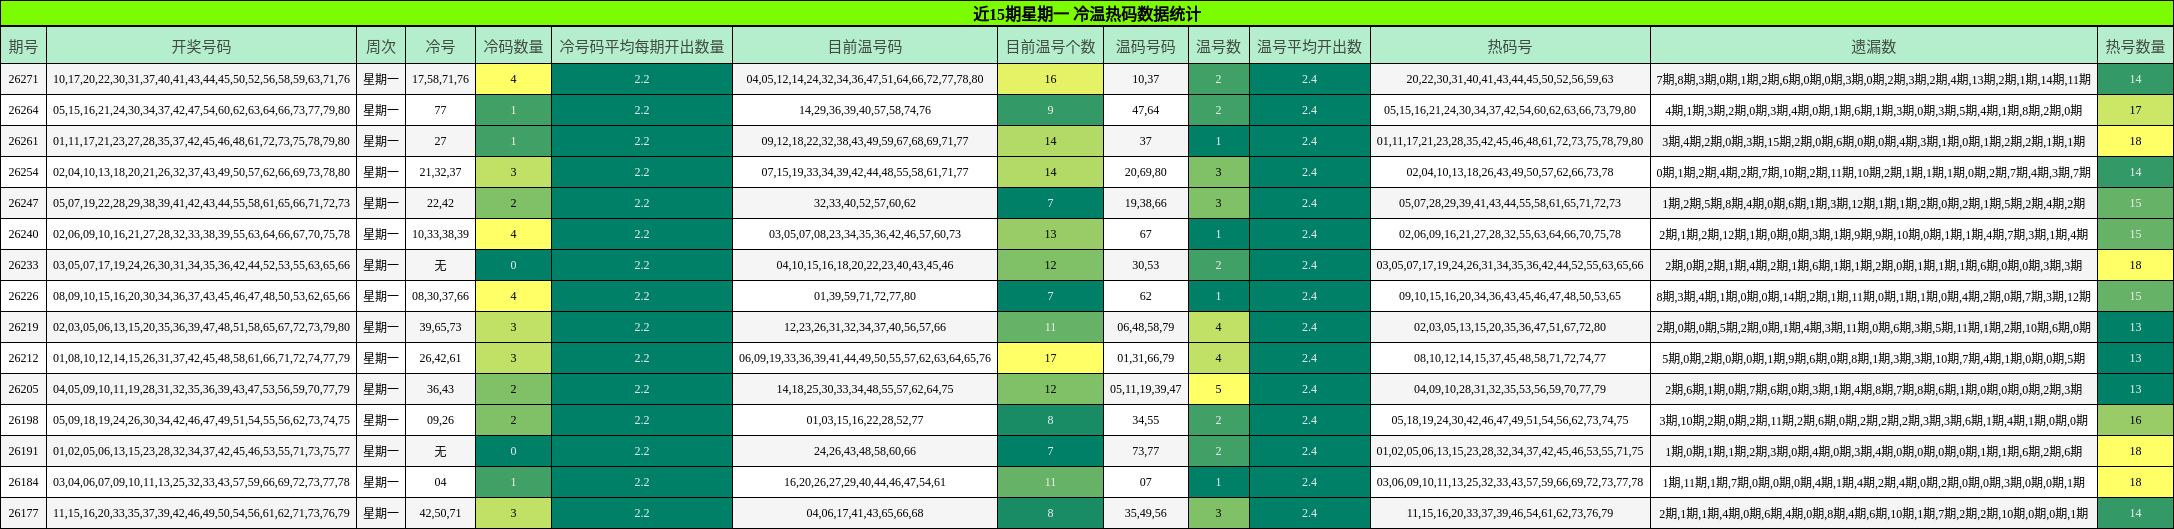
Task: Select cold numbers cell 22,42
Action: pyautogui.click(x=440, y=203)
